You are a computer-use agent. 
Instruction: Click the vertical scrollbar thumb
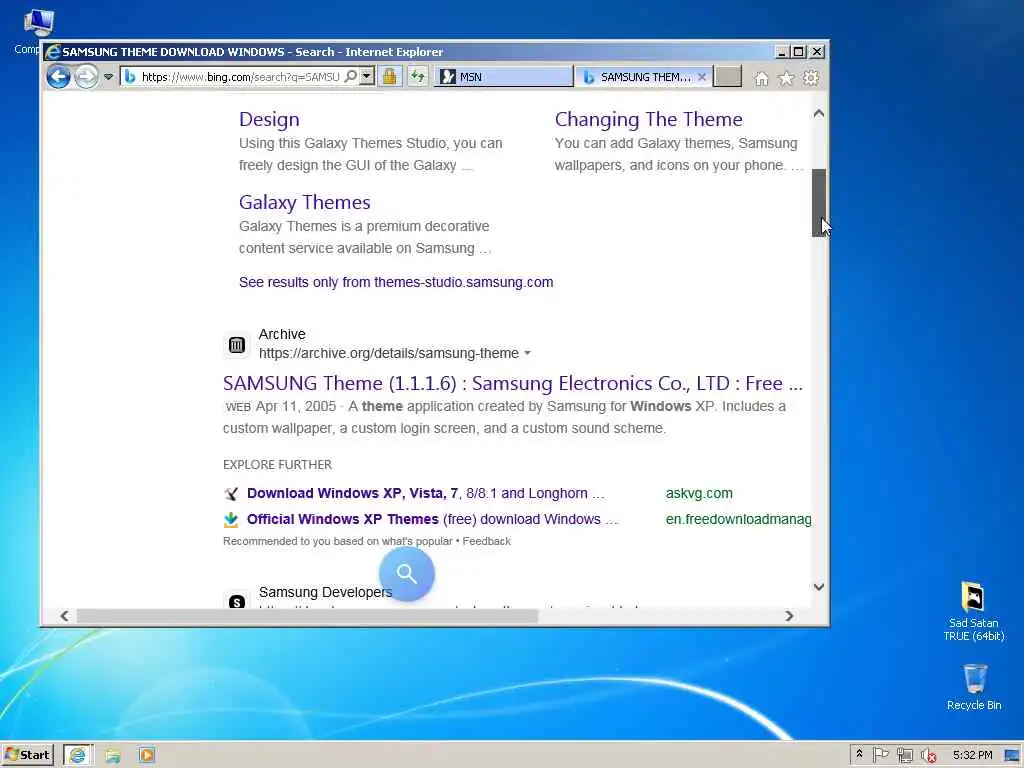[x=819, y=202]
